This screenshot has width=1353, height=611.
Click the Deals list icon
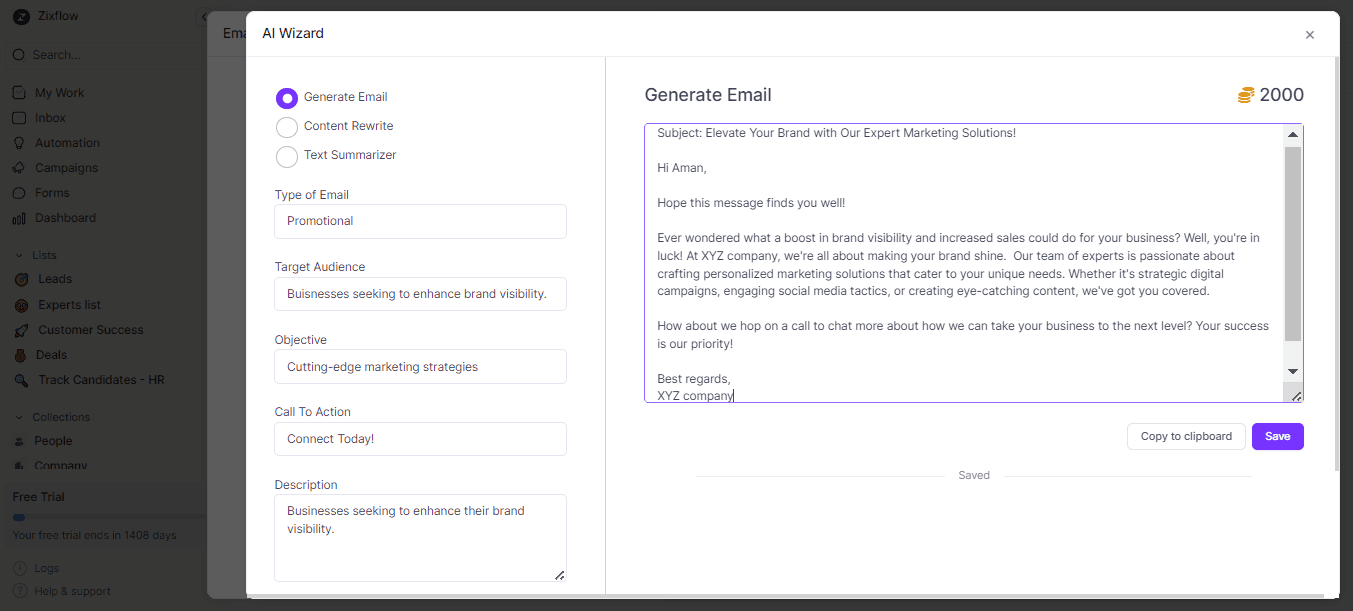click(22, 354)
